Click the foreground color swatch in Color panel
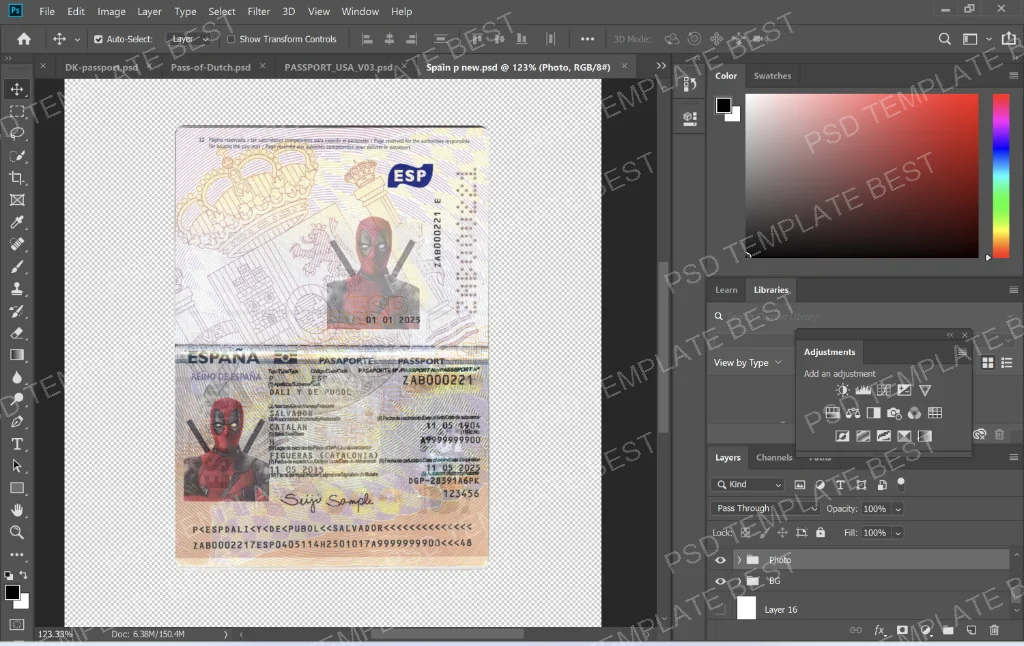 coord(723,105)
